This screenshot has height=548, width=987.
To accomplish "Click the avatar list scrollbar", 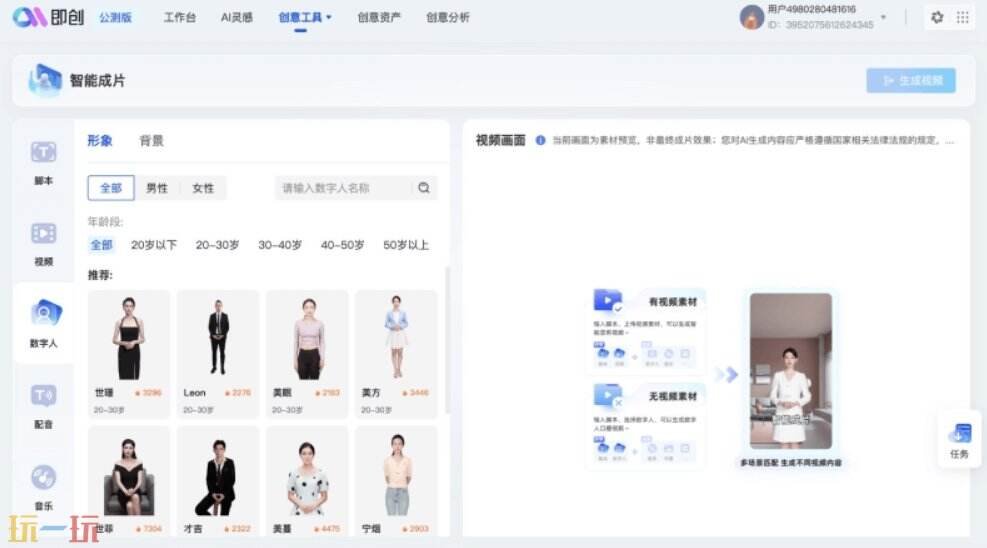I will click(448, 340).
